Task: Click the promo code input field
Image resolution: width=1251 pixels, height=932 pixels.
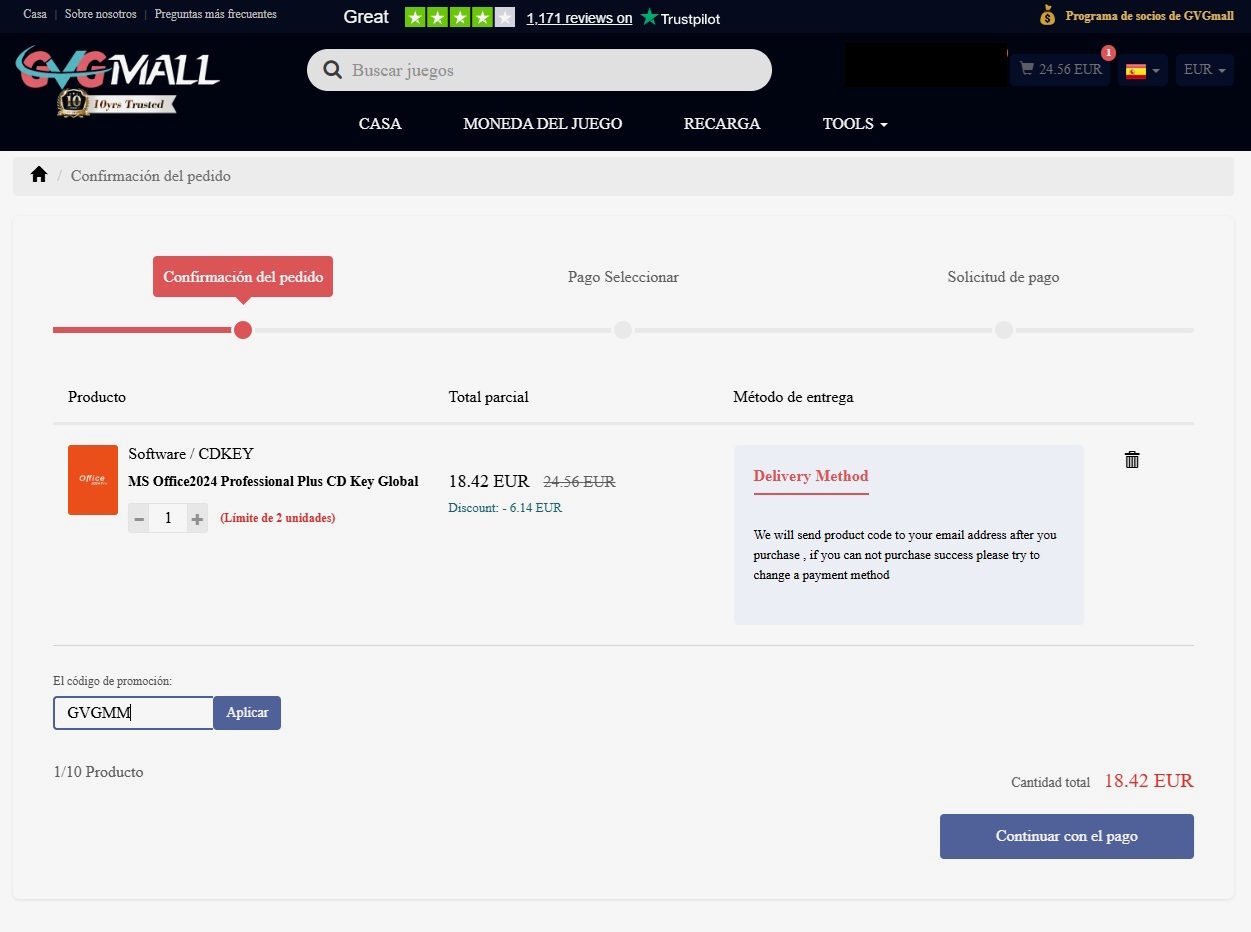Action: (133, 713)
